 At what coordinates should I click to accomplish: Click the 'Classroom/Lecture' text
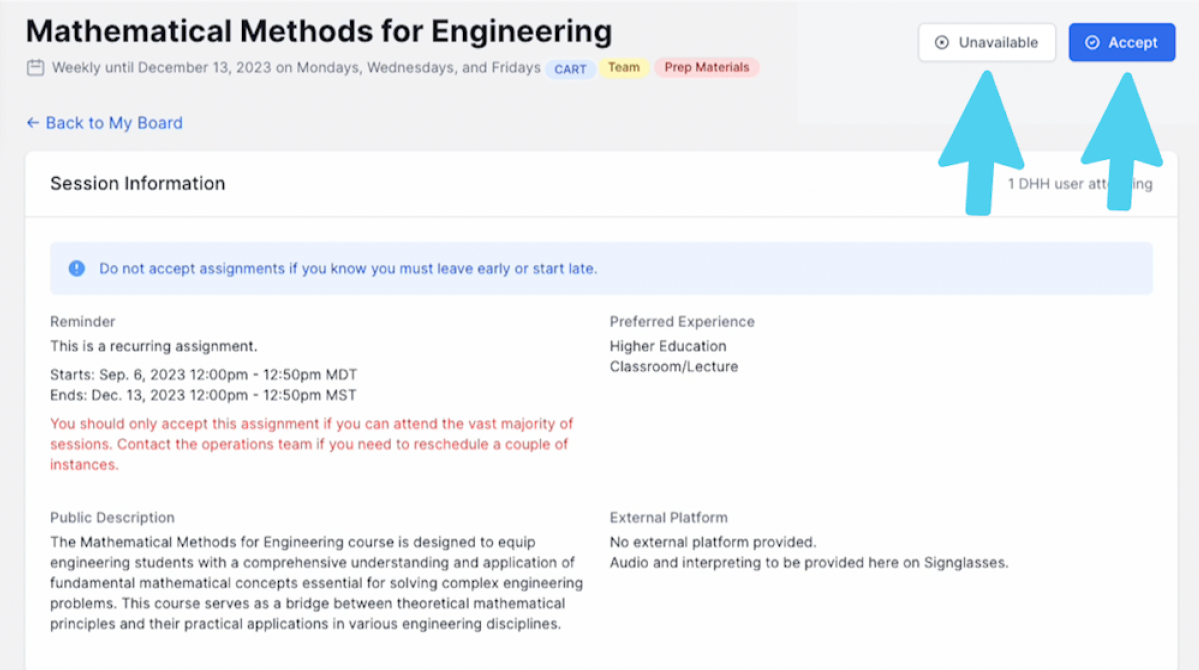[x=674, y=367]
